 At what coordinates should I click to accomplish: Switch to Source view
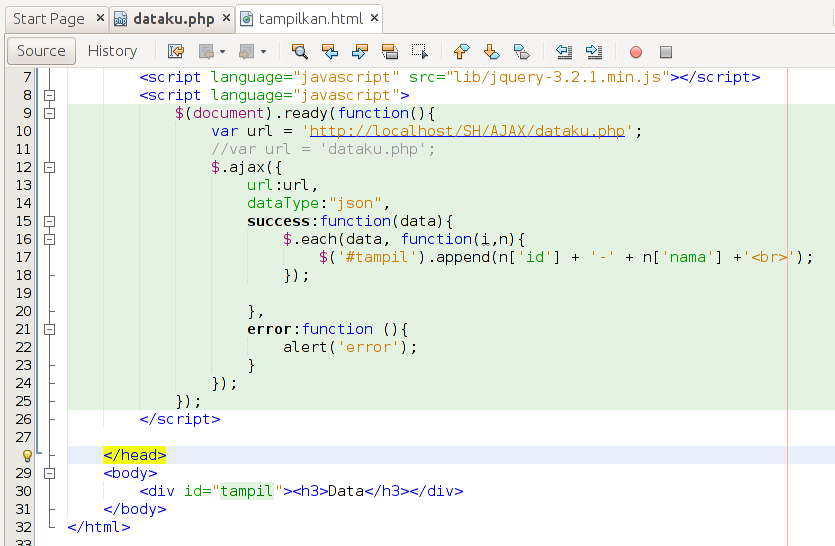point(42,51)
